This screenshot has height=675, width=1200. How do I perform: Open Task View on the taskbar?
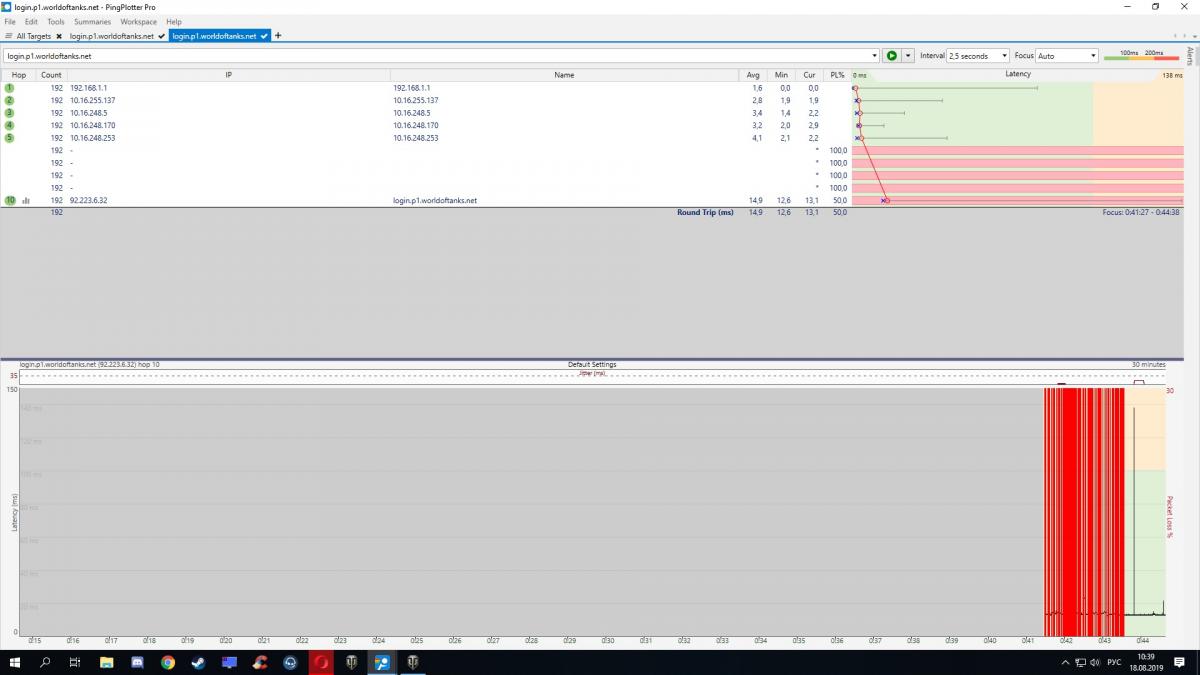tap(75, 662)
